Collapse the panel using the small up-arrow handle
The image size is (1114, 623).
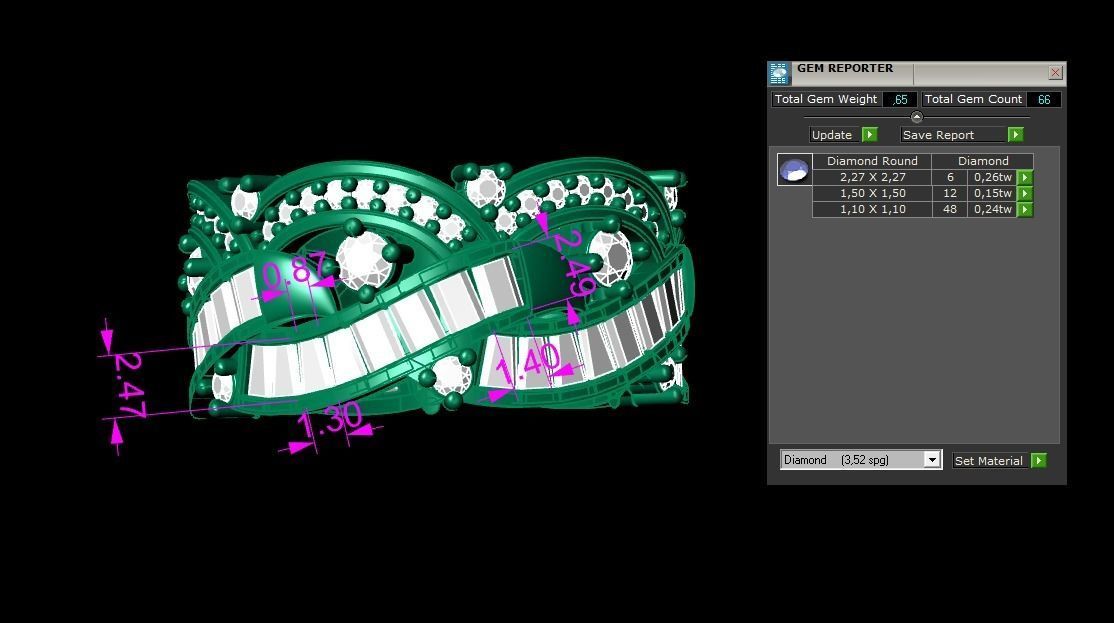click(916, 117)
